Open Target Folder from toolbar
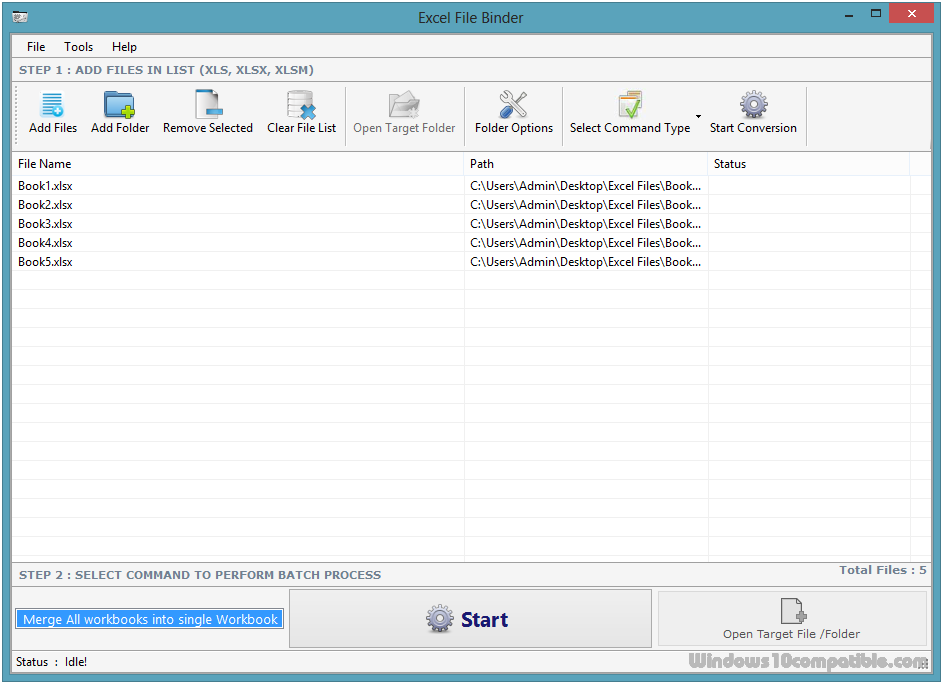This screenshot has height=684, width=943. 404,112
